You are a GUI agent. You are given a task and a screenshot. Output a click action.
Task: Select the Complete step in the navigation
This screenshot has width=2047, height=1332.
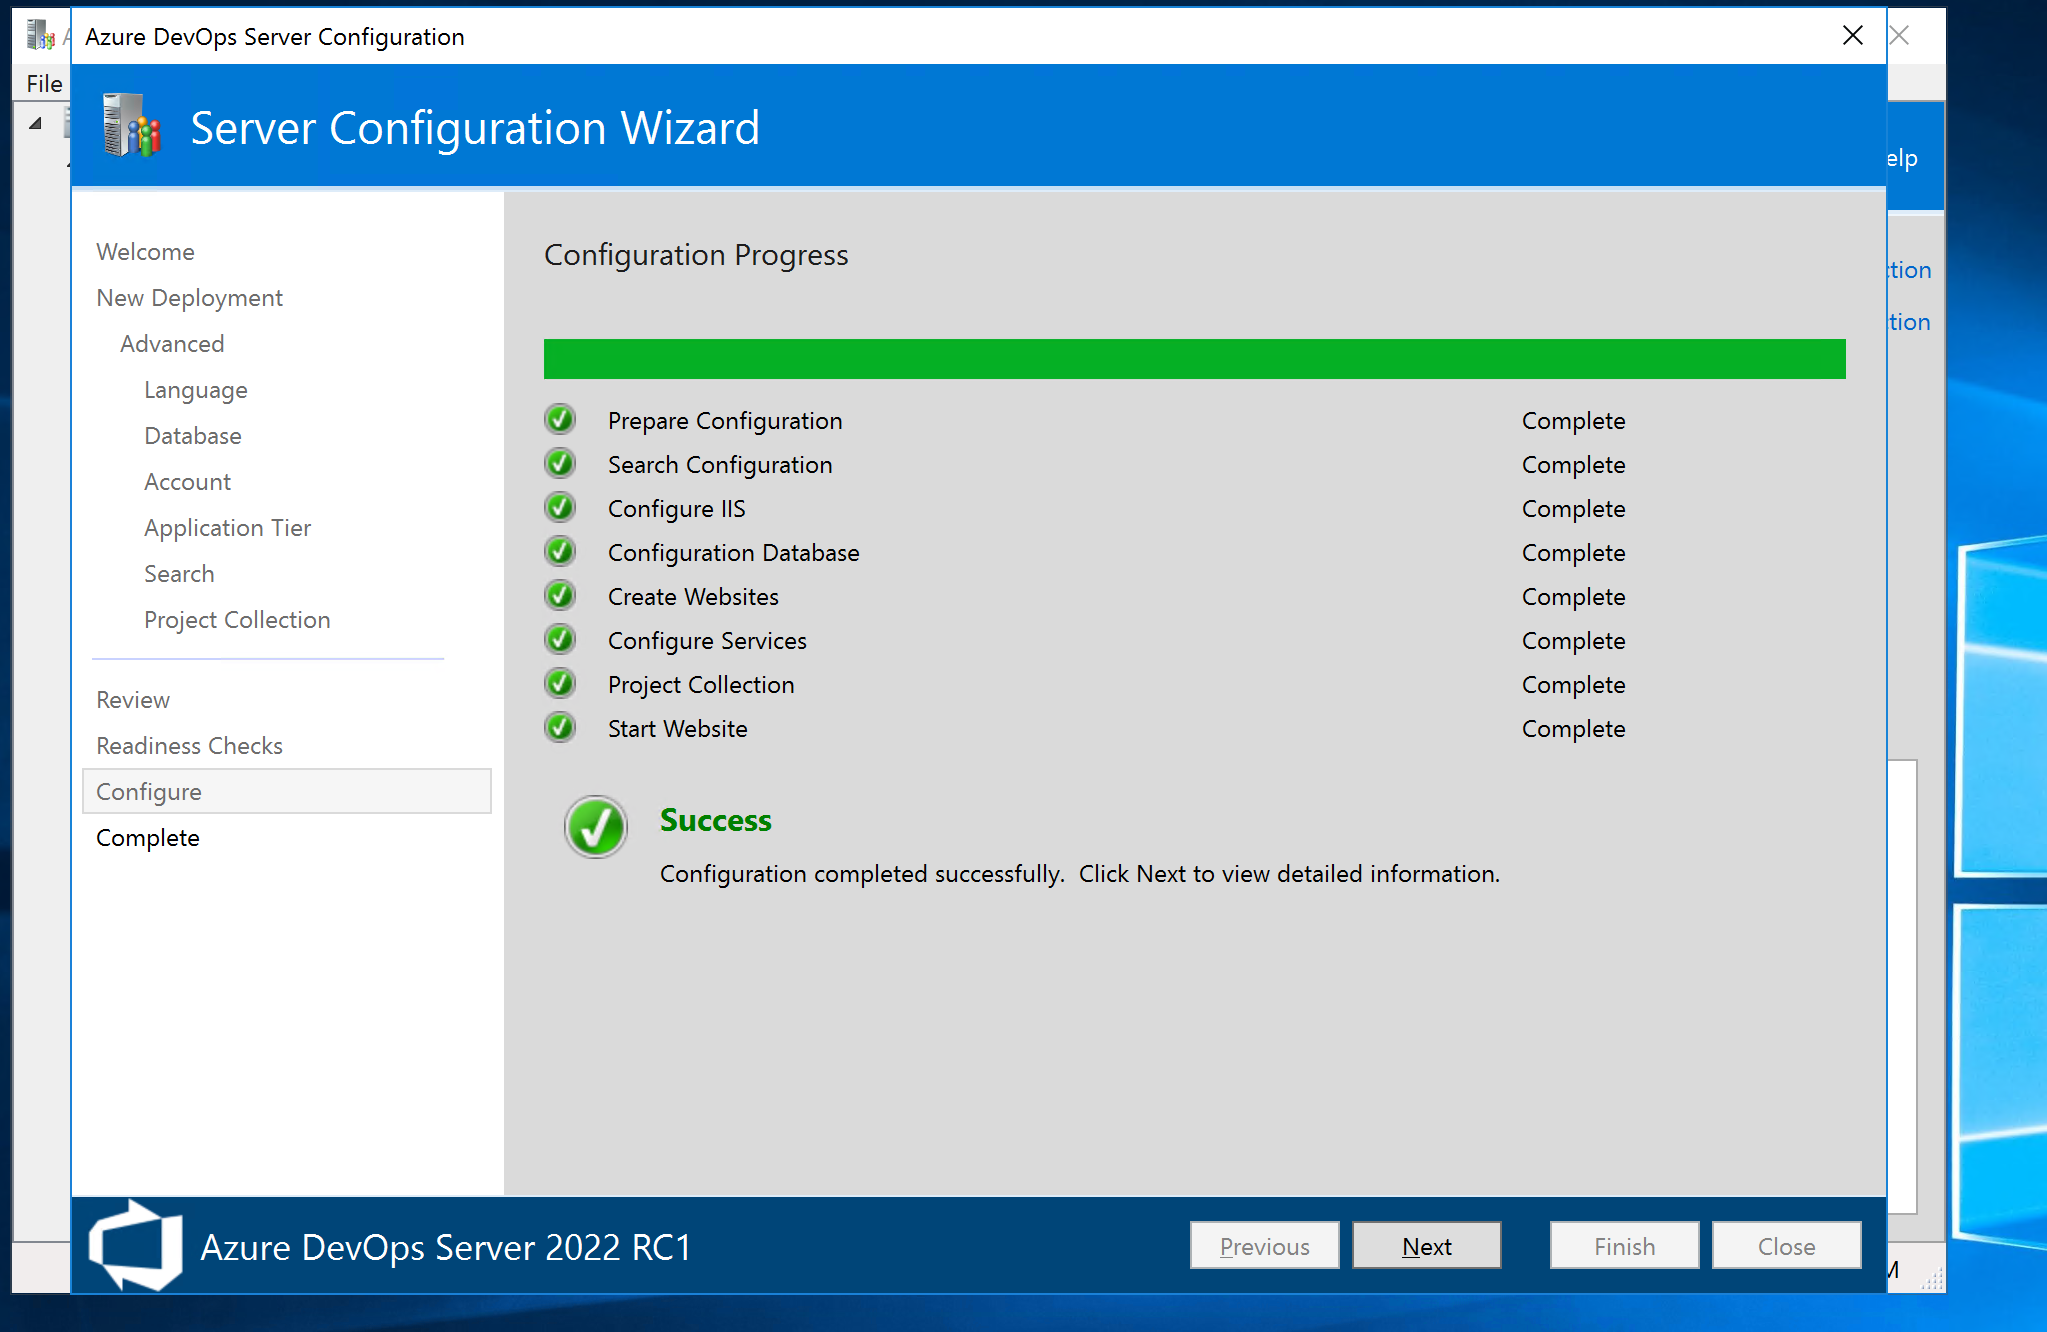147,838
